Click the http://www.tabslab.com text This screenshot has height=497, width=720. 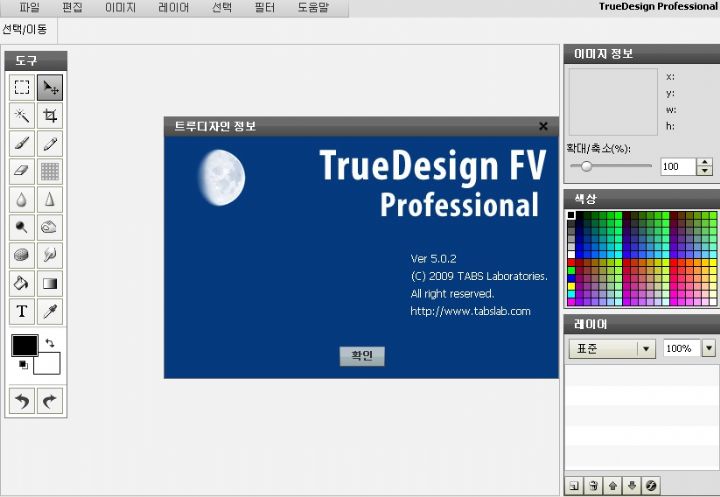tap(470, 311)
